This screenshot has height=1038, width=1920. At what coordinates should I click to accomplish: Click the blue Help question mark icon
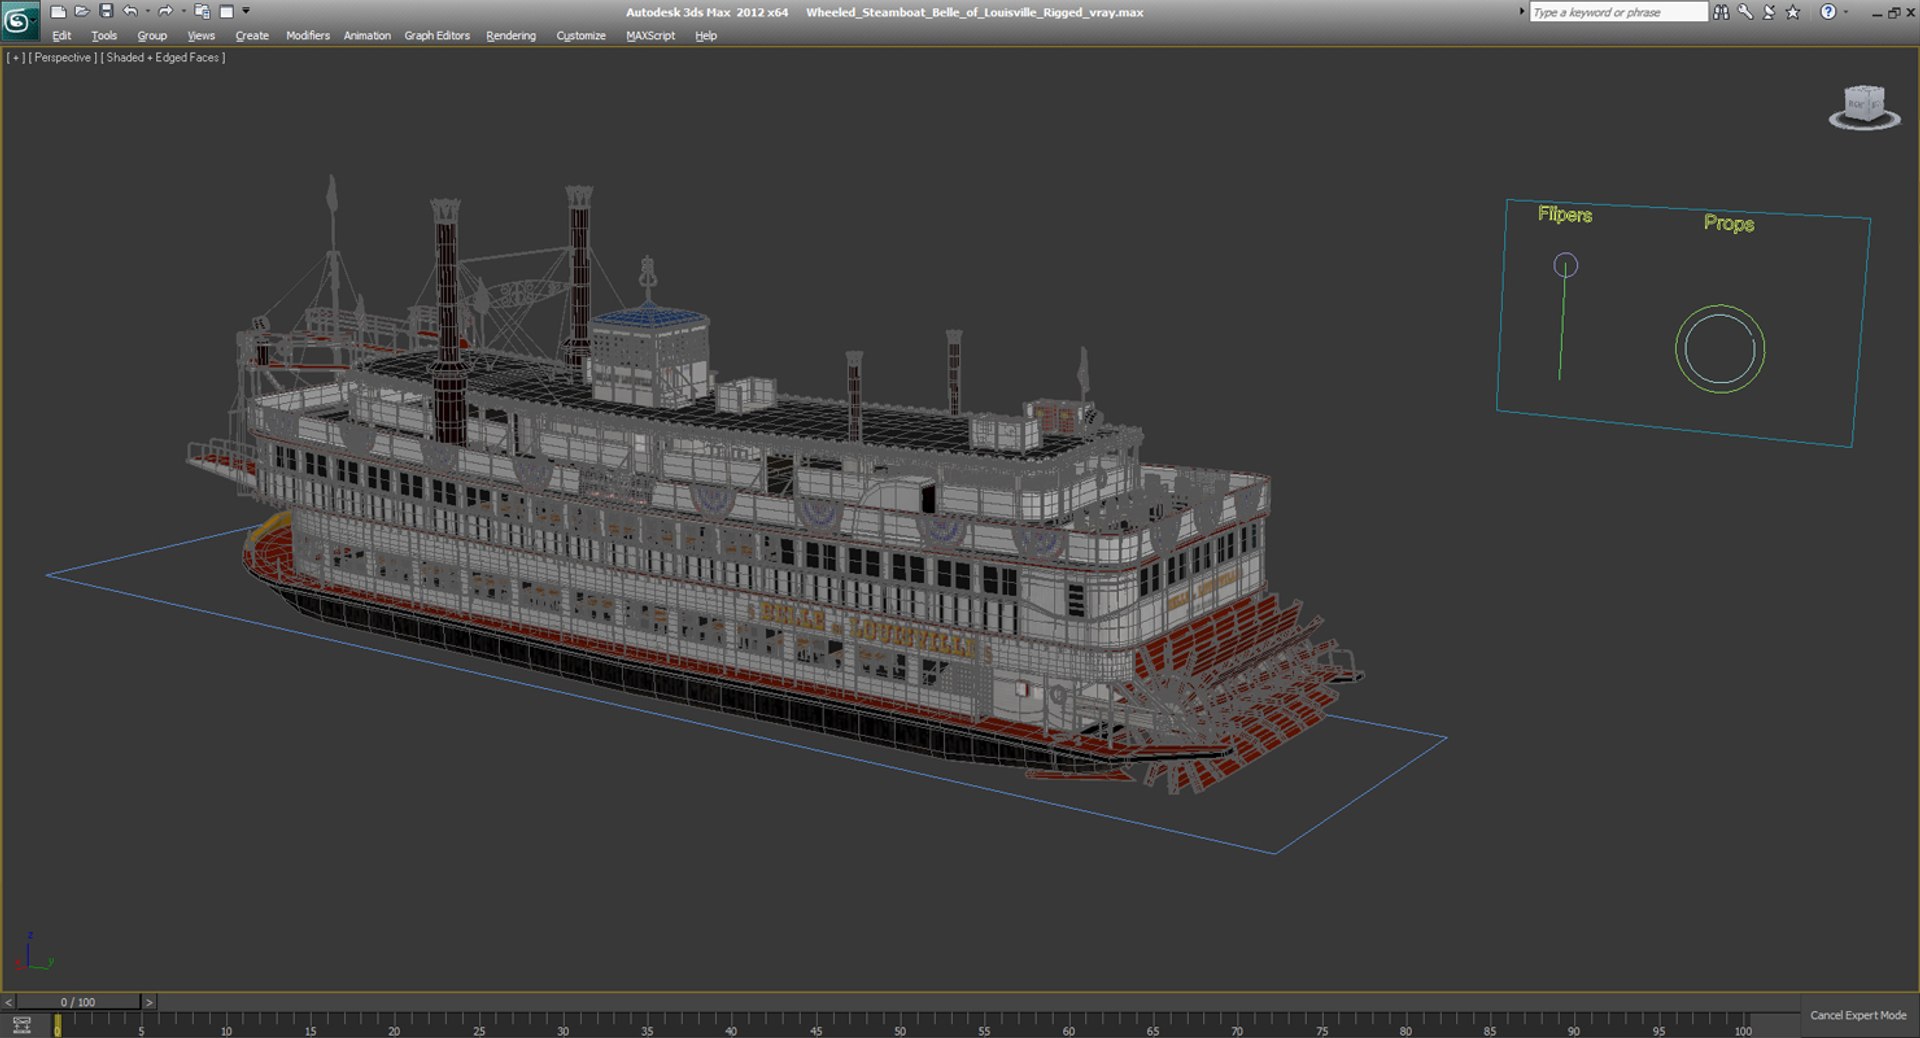(1828, 12)
